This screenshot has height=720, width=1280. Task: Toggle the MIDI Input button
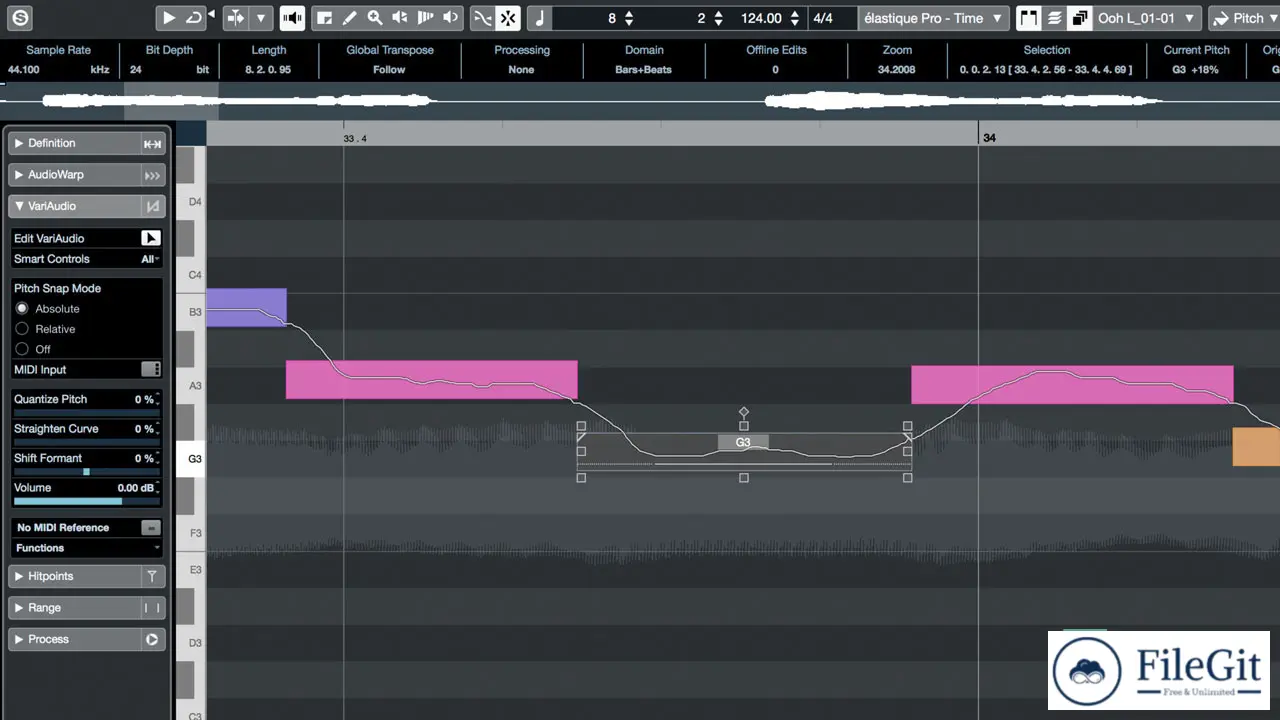(150, 370)
